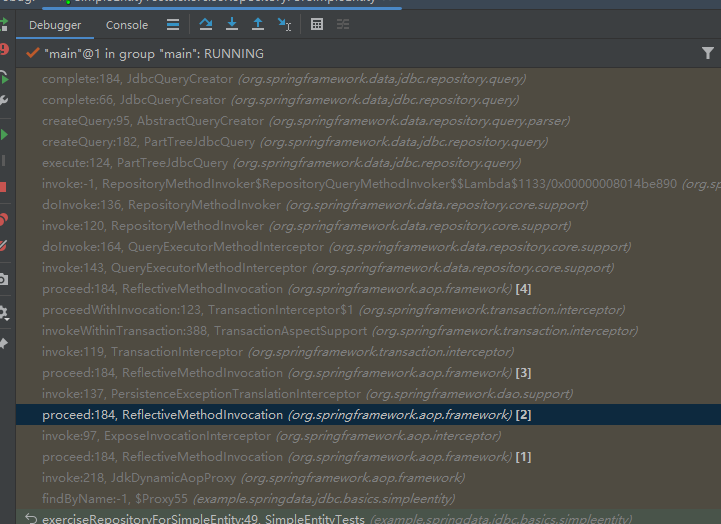Select frame invoke:-1, RepositoryMethodInvoker$RepositoryQueryMethodInvoker Lambda

368,184
